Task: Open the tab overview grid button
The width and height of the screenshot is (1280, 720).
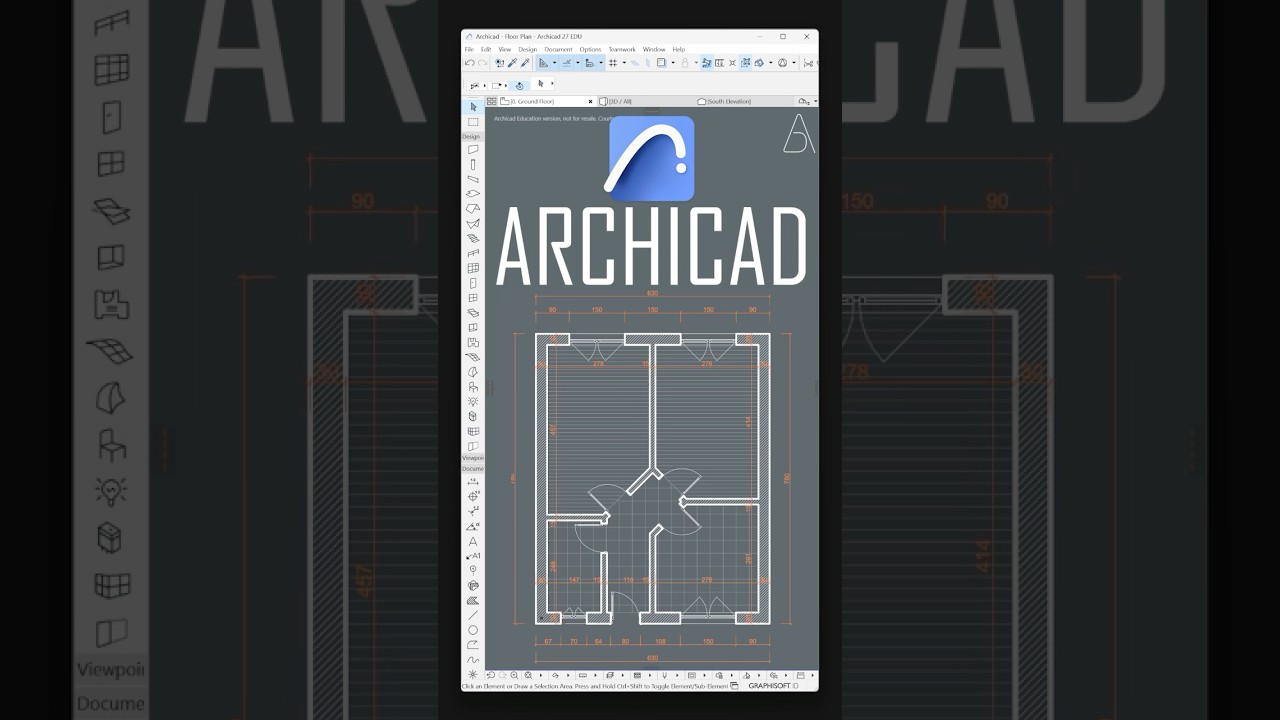Action: 491,101
